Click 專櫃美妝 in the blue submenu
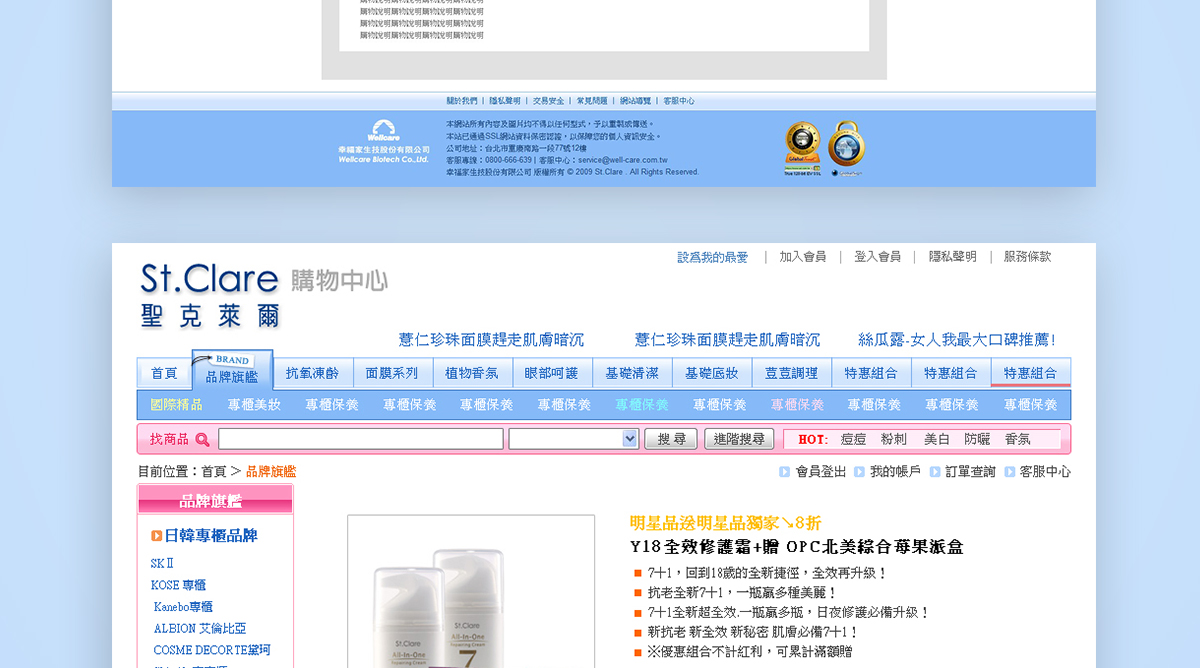Screen dimensions: 1200x668 (254, 405)
